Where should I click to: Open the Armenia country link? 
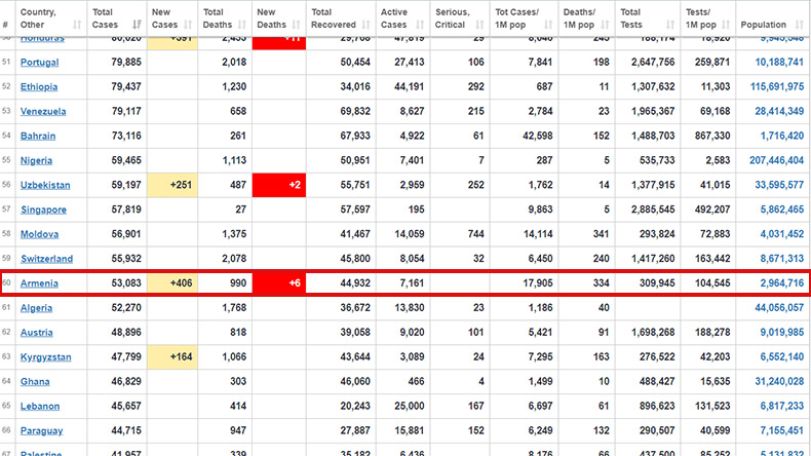pyautogui.click(x=39, y=283)
